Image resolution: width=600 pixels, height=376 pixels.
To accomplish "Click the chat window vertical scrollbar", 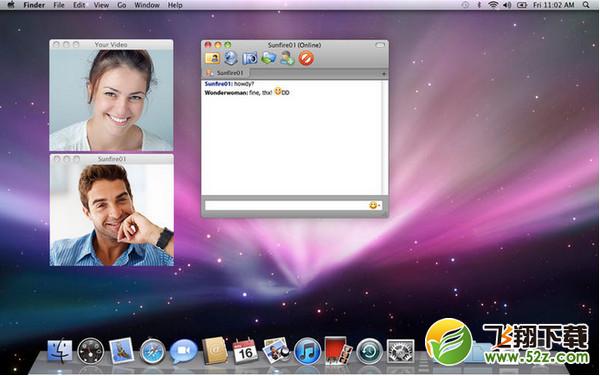I will [385, 138].
